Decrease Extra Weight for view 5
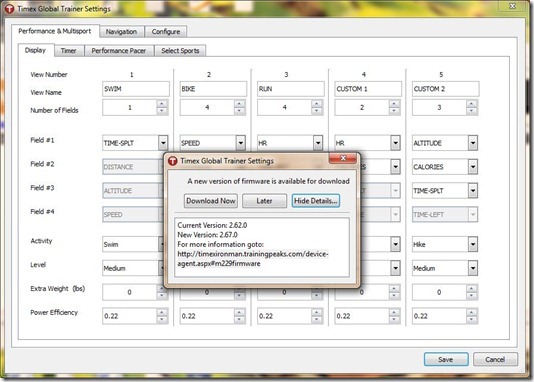The image size is (534, 382). tap(472, 296)
